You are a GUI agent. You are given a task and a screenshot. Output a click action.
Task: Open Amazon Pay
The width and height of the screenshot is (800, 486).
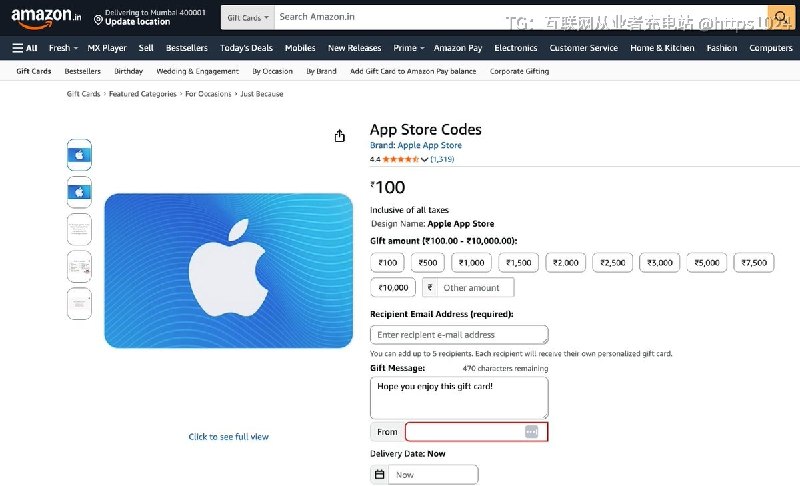[x=458, y=48]
